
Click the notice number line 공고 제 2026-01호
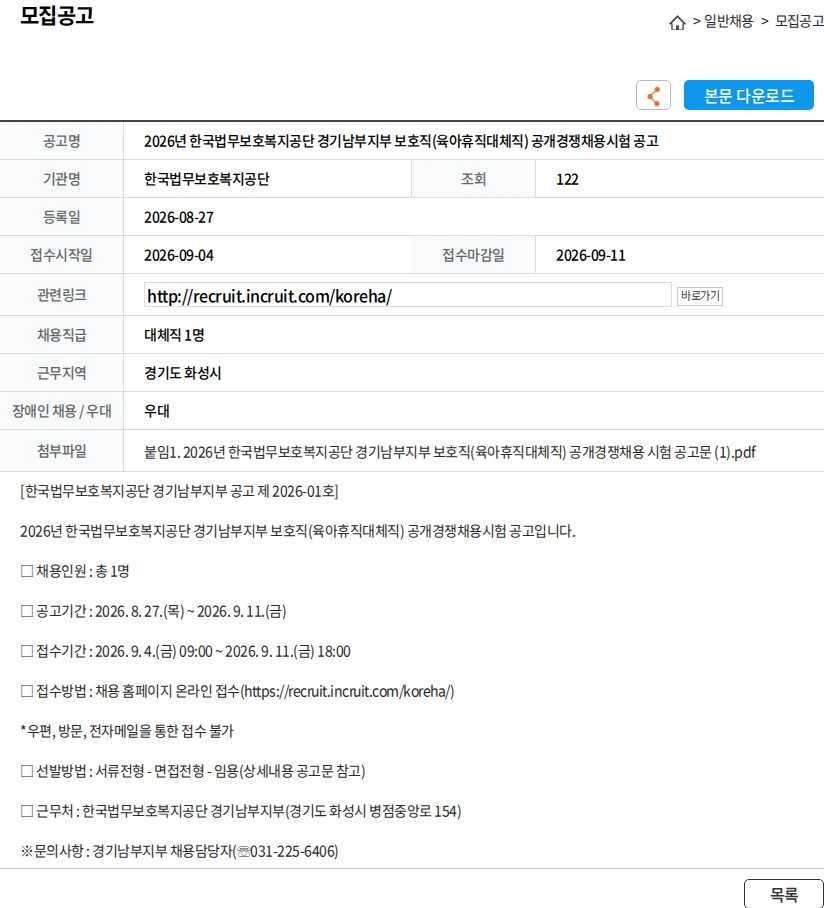point(179,492)
